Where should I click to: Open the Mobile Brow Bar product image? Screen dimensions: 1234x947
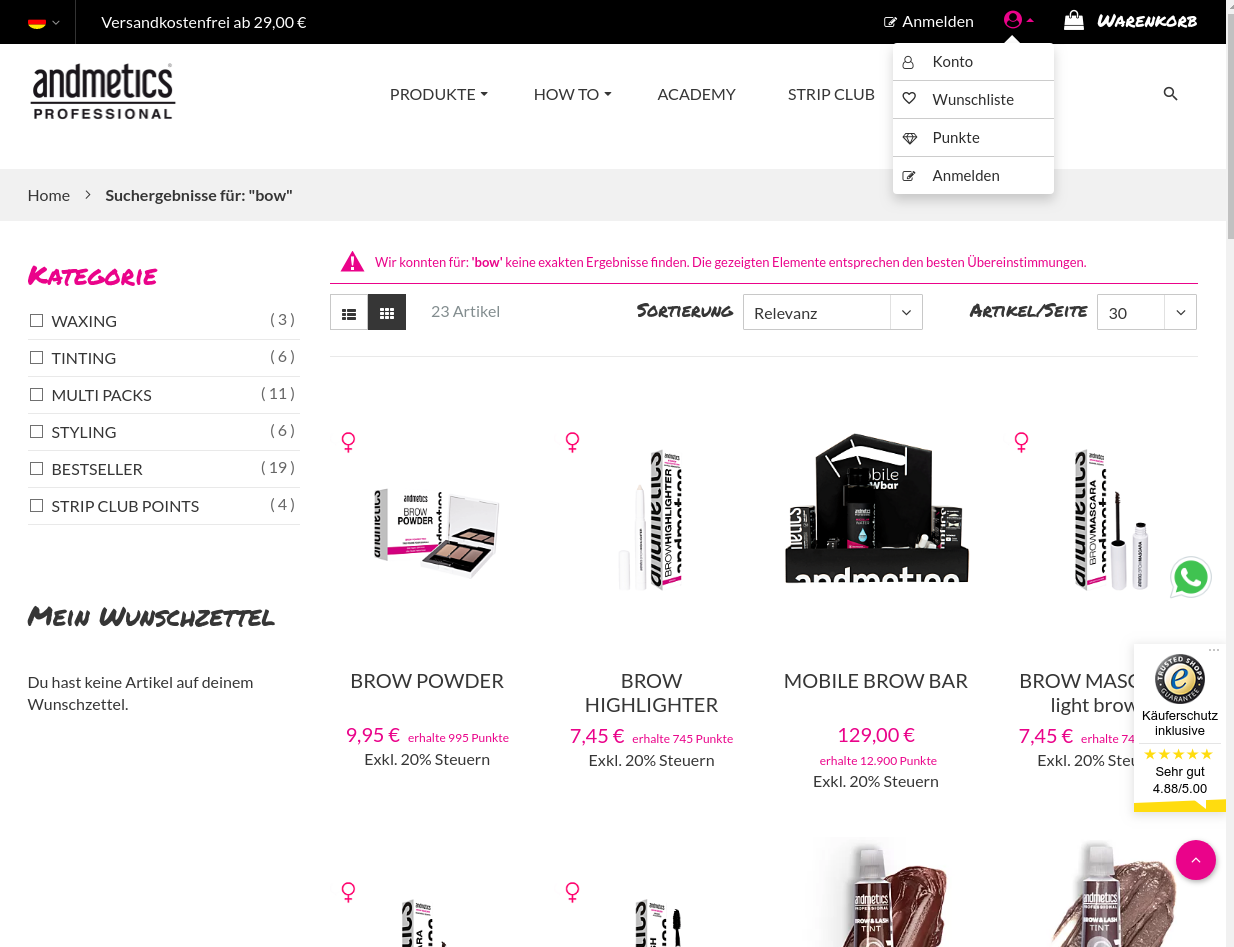pyautogui.click(x=876, y=507)
